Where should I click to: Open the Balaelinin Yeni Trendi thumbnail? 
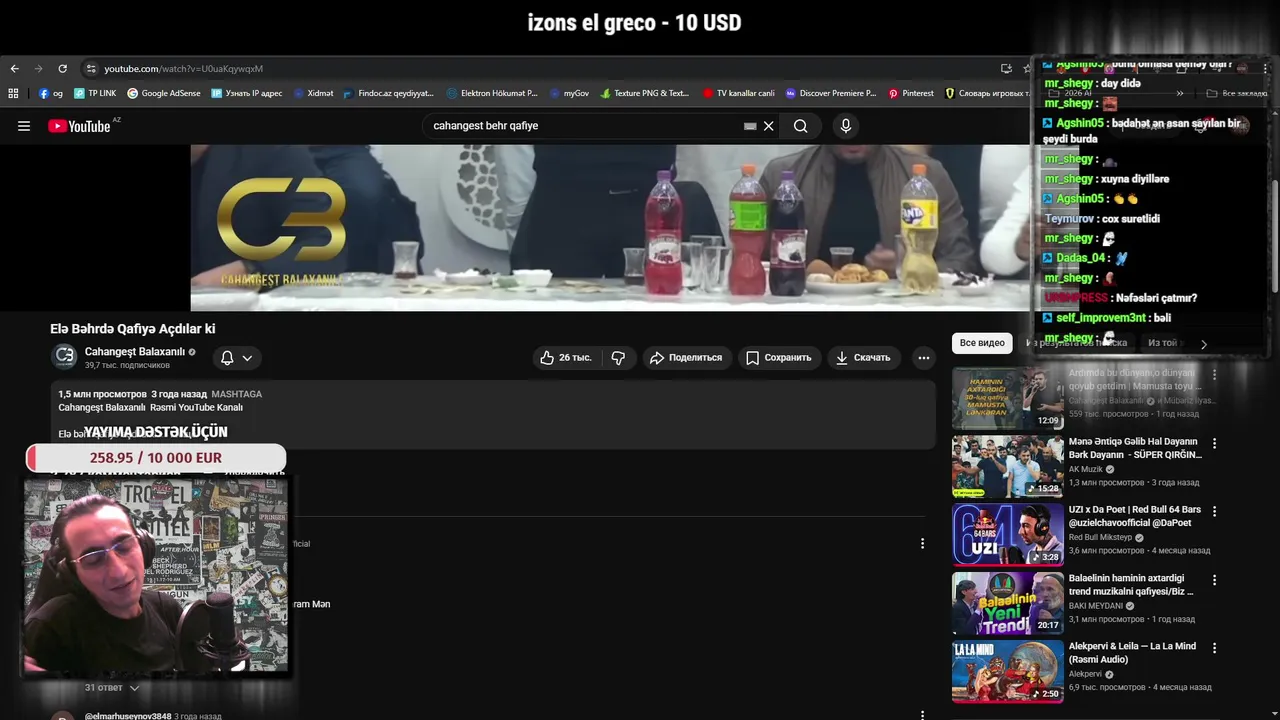click(1007, 603)
